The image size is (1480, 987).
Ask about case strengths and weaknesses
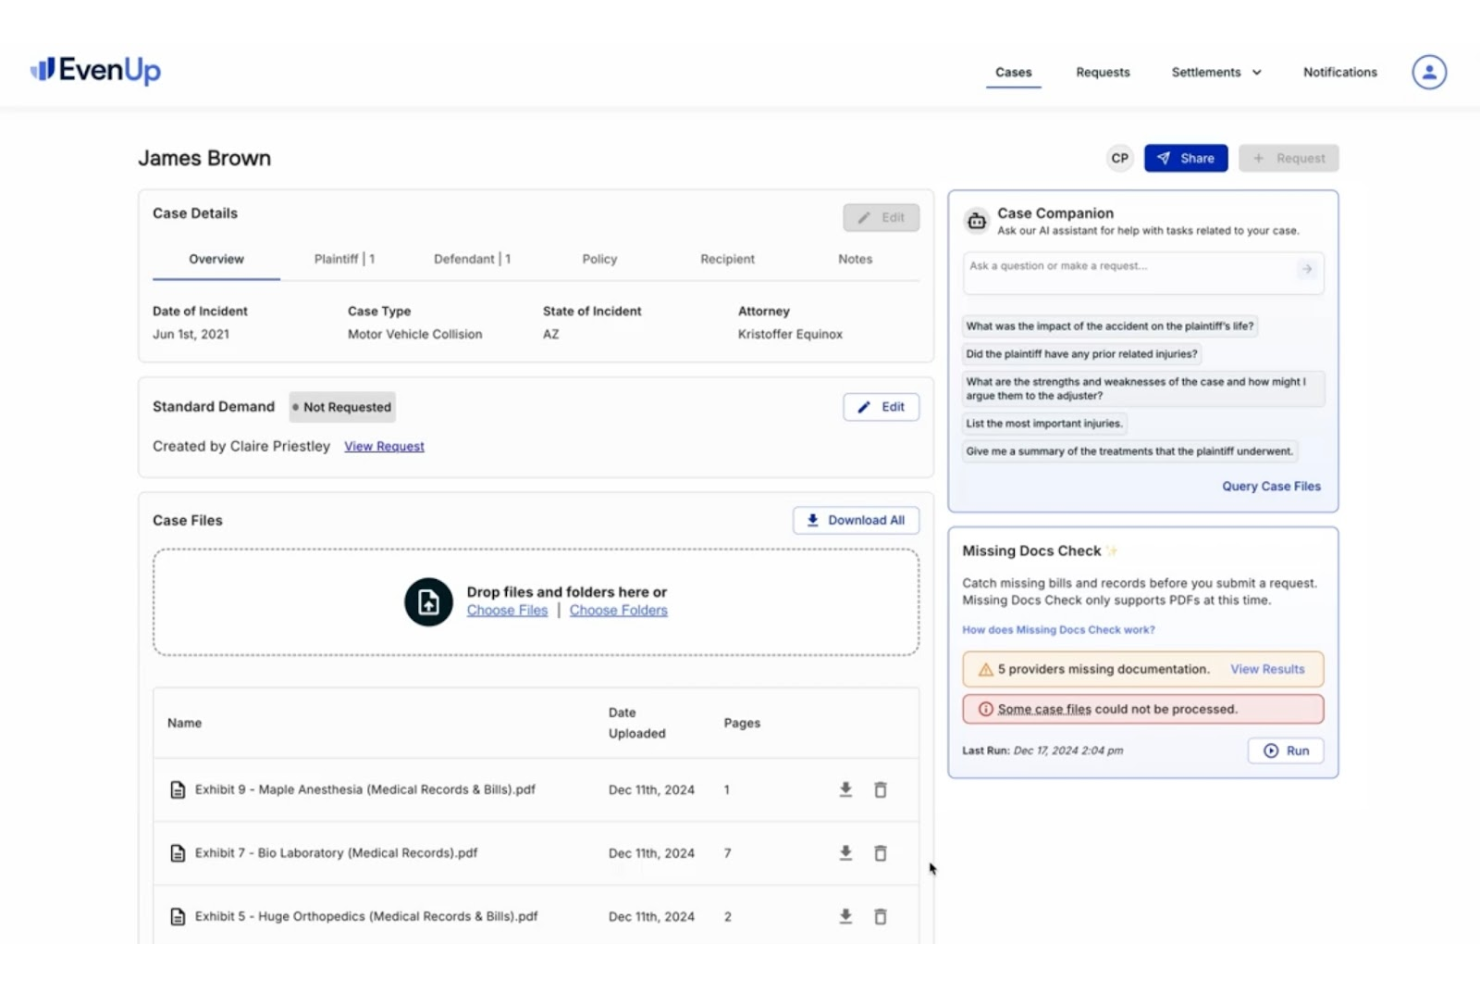click(1143, 389)
